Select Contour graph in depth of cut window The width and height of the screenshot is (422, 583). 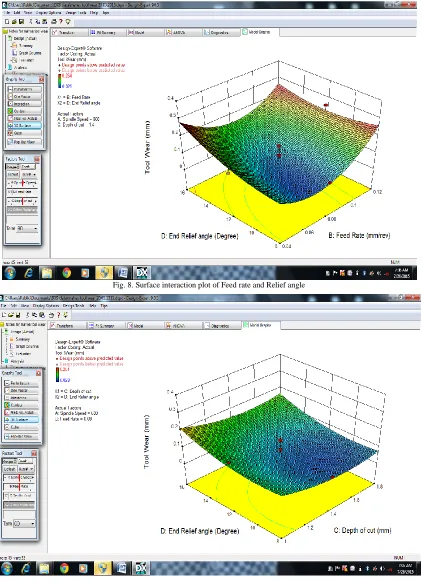(x=21, y=405)
